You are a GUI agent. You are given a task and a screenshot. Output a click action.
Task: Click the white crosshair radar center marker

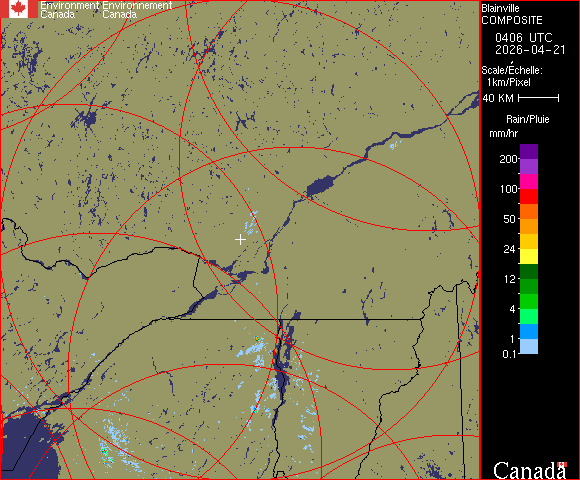coord(240,240)
